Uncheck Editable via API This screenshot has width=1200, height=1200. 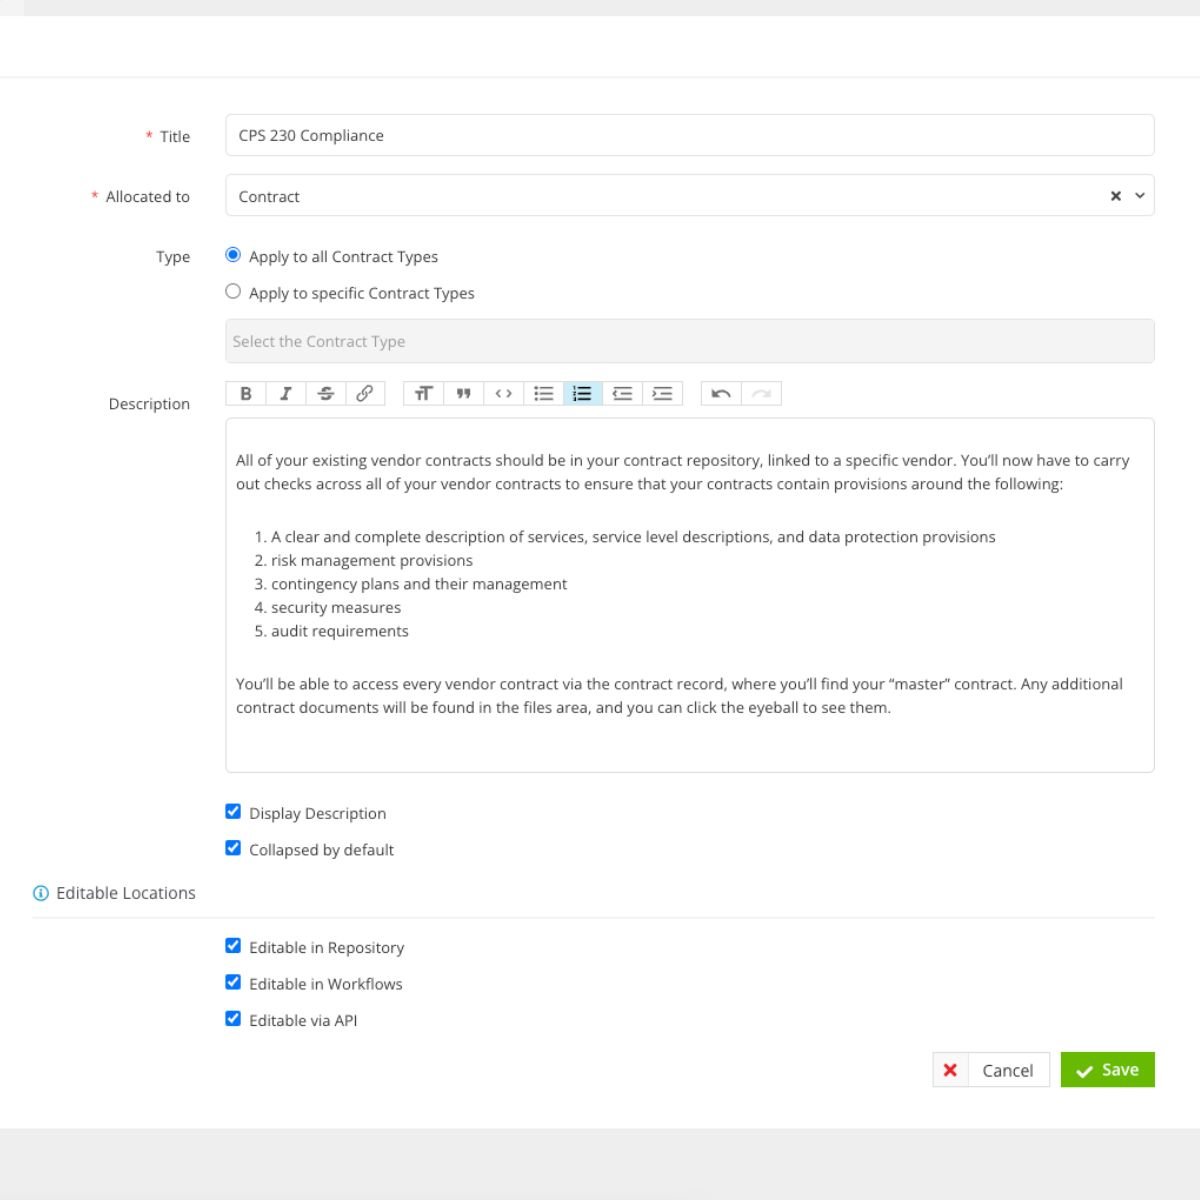[233, 1018]
